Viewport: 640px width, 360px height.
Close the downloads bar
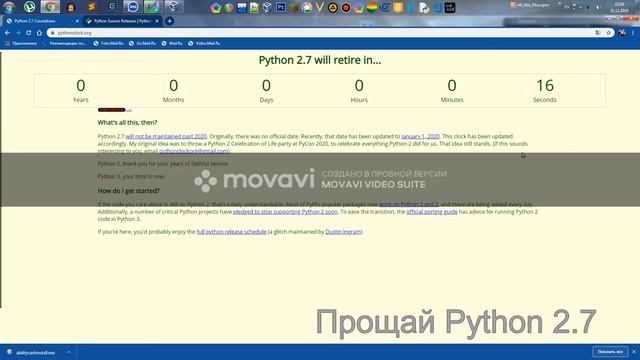tap(634, 352)
